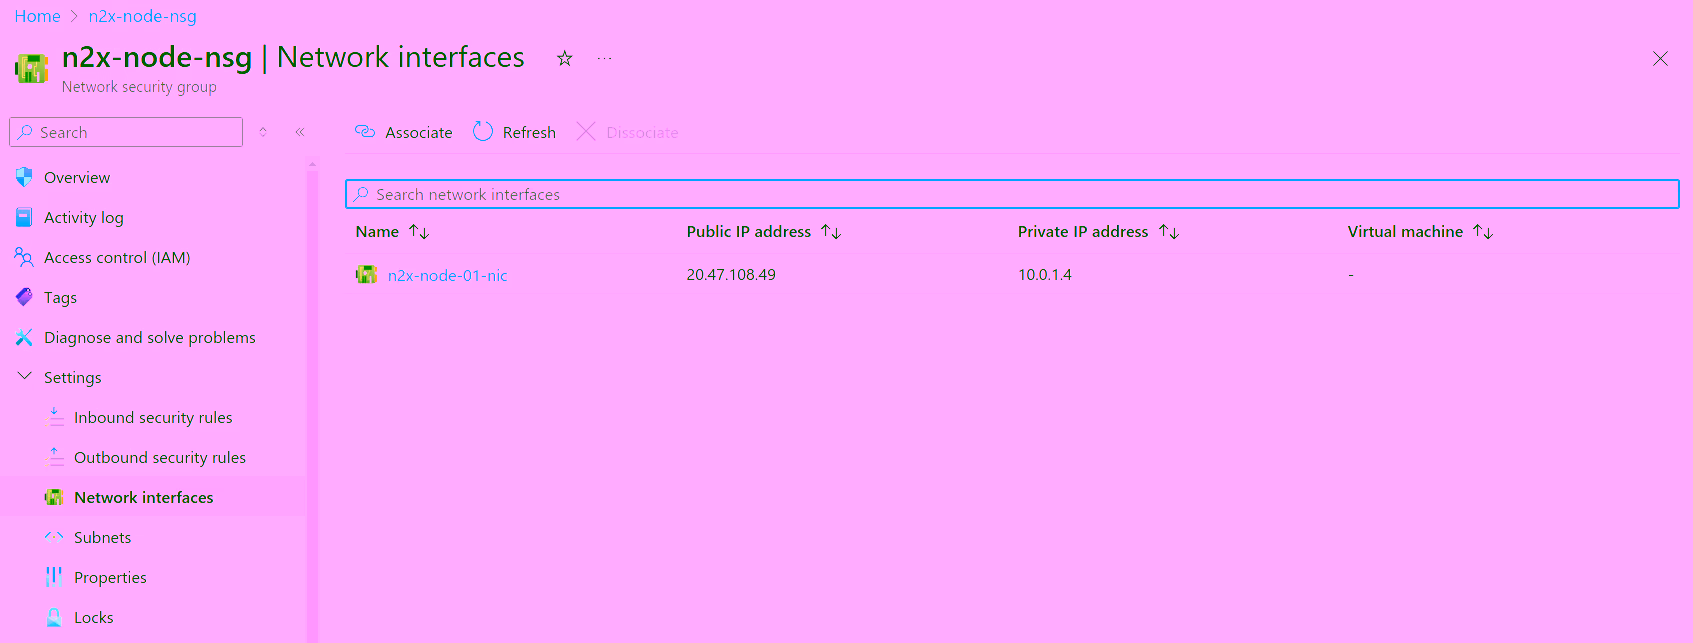The image size is (1693, 643).
Task: Click the Overview shield icon
Action: click(x=24, y=178)
